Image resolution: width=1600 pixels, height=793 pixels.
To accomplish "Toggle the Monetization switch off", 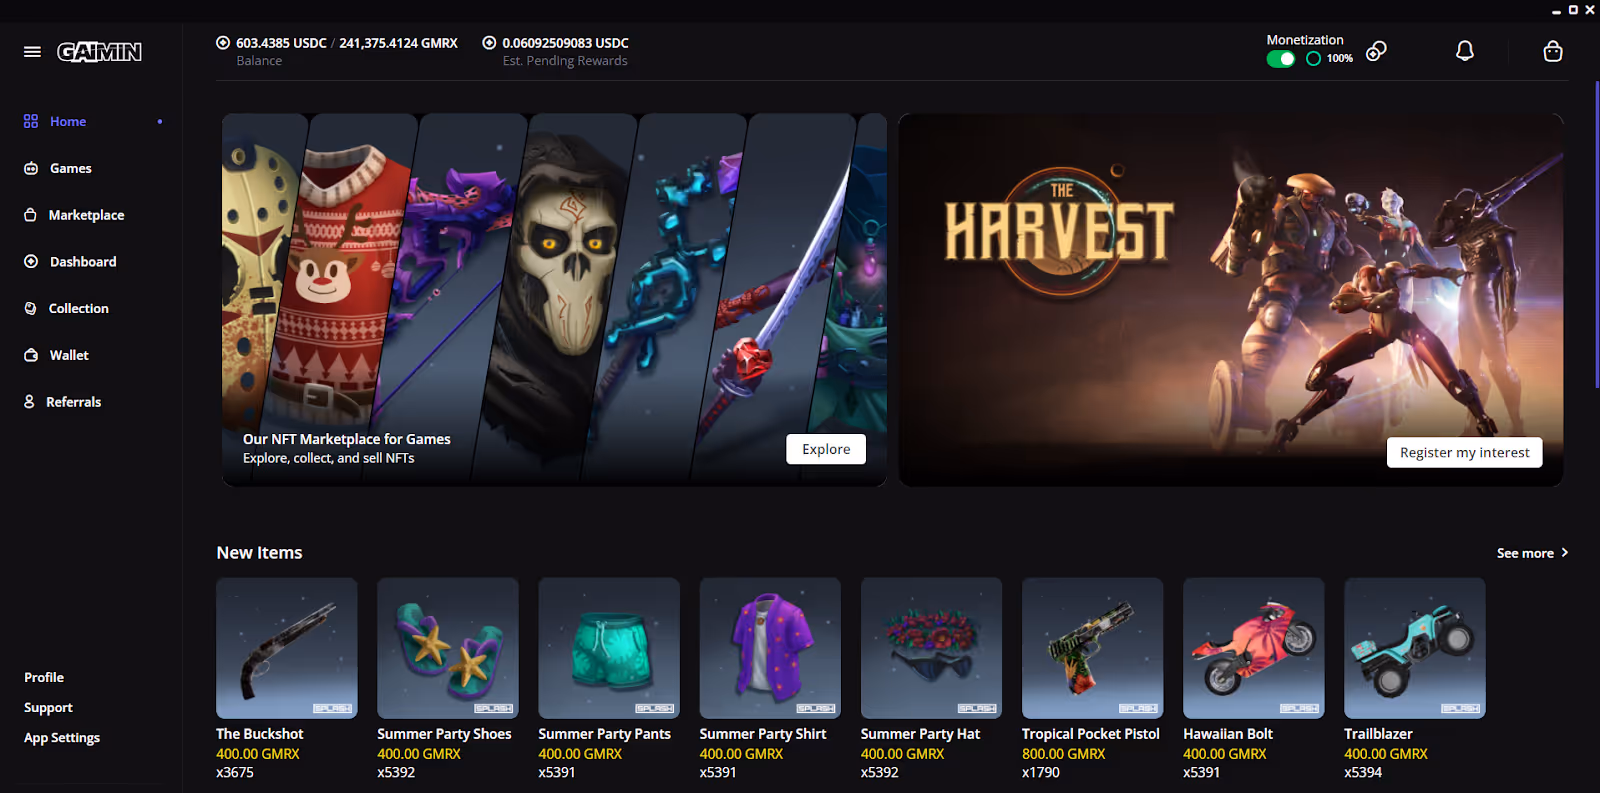I will pyautogui.click(x=1281, y=59).
